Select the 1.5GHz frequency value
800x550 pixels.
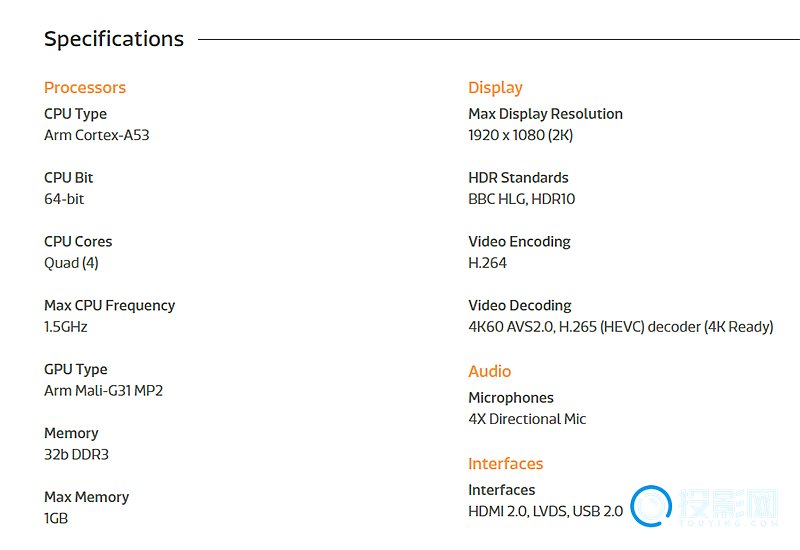(66, 327)
